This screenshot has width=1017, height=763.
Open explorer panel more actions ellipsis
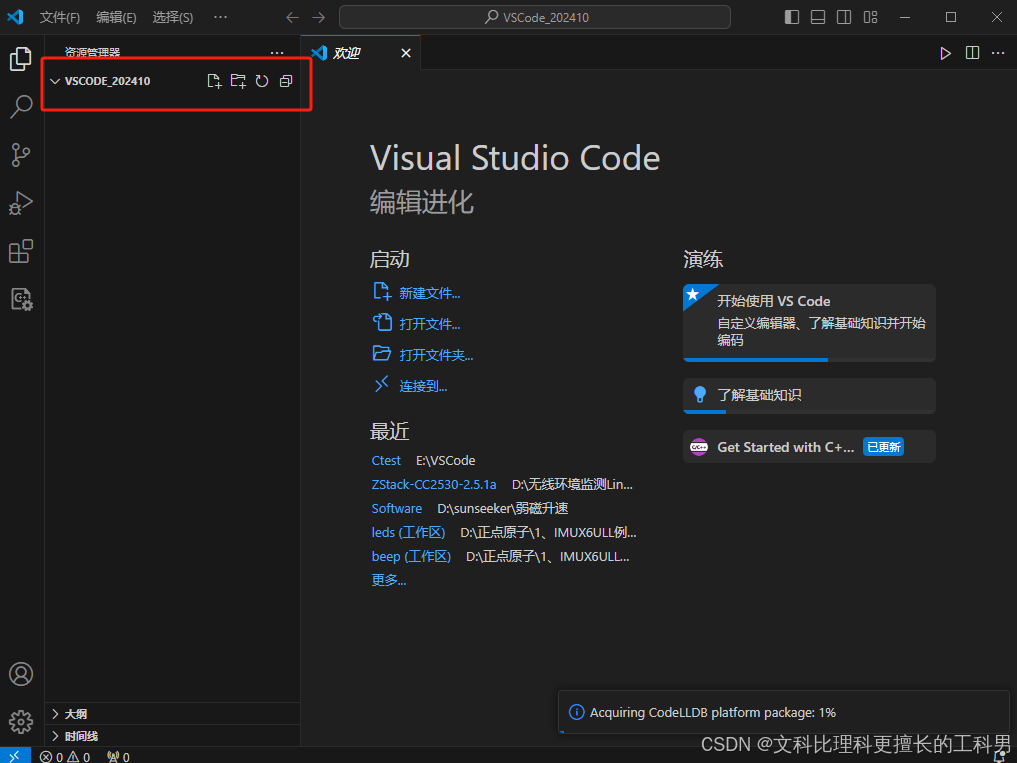[x=277, y=53]
